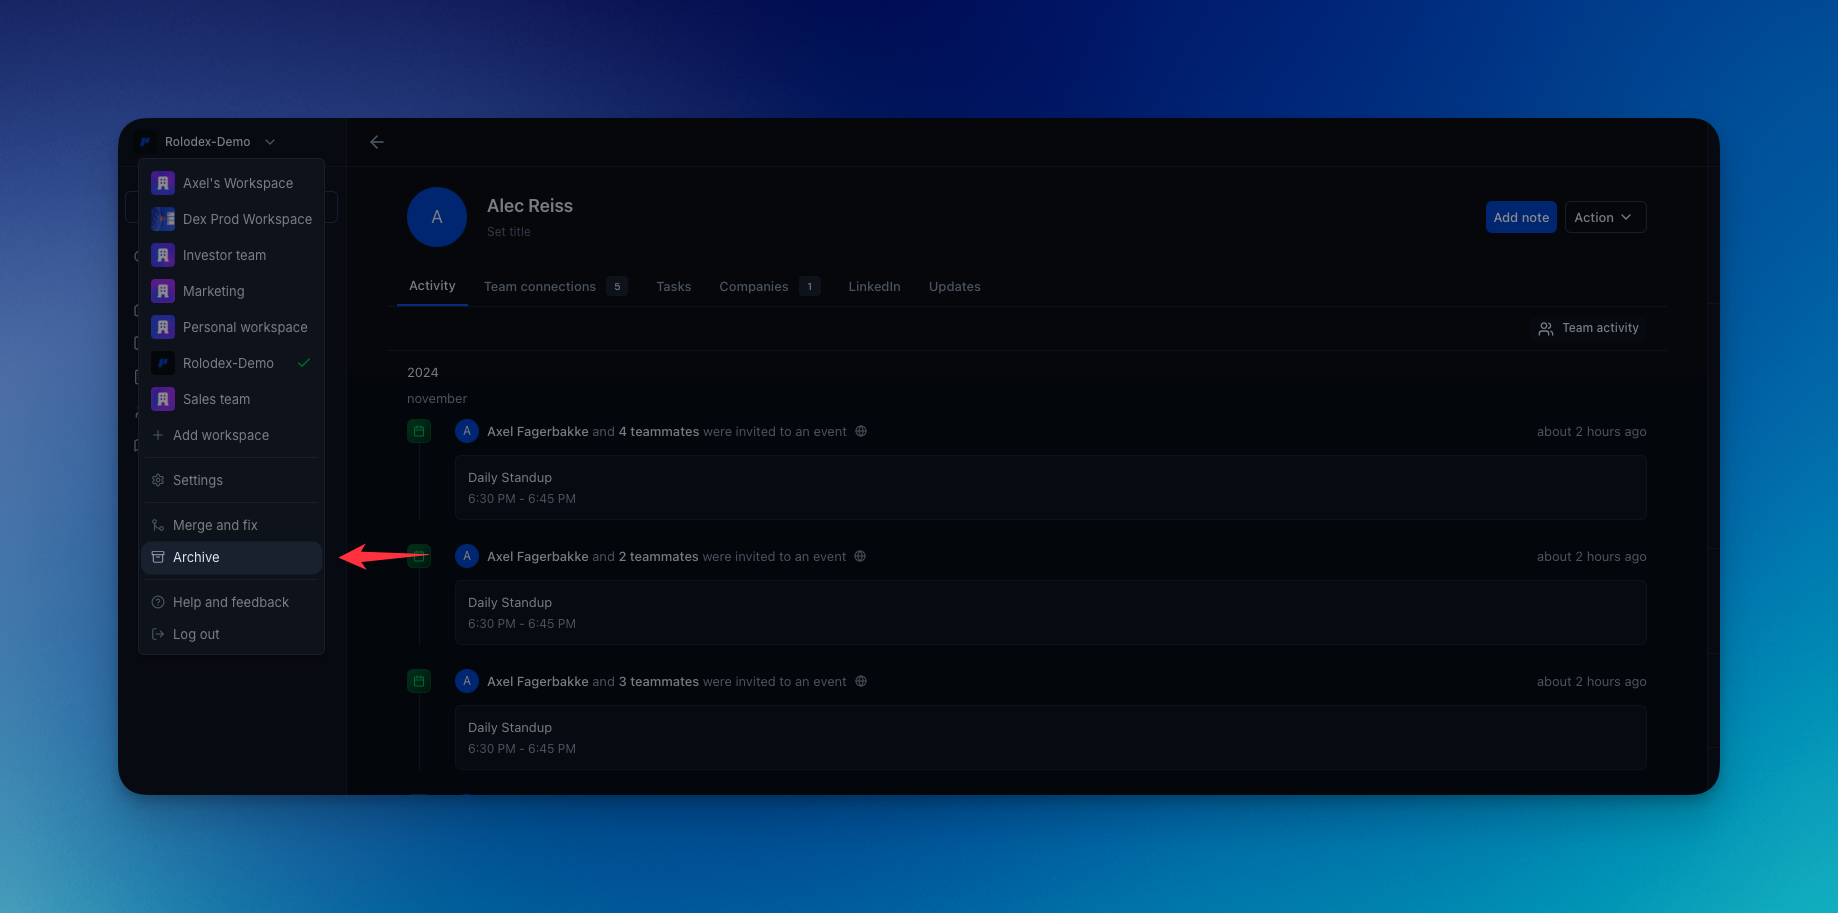Click the globe icon on the 4 teammates event
Screen dimensions: 1838x913
click(x=861, y=432)
